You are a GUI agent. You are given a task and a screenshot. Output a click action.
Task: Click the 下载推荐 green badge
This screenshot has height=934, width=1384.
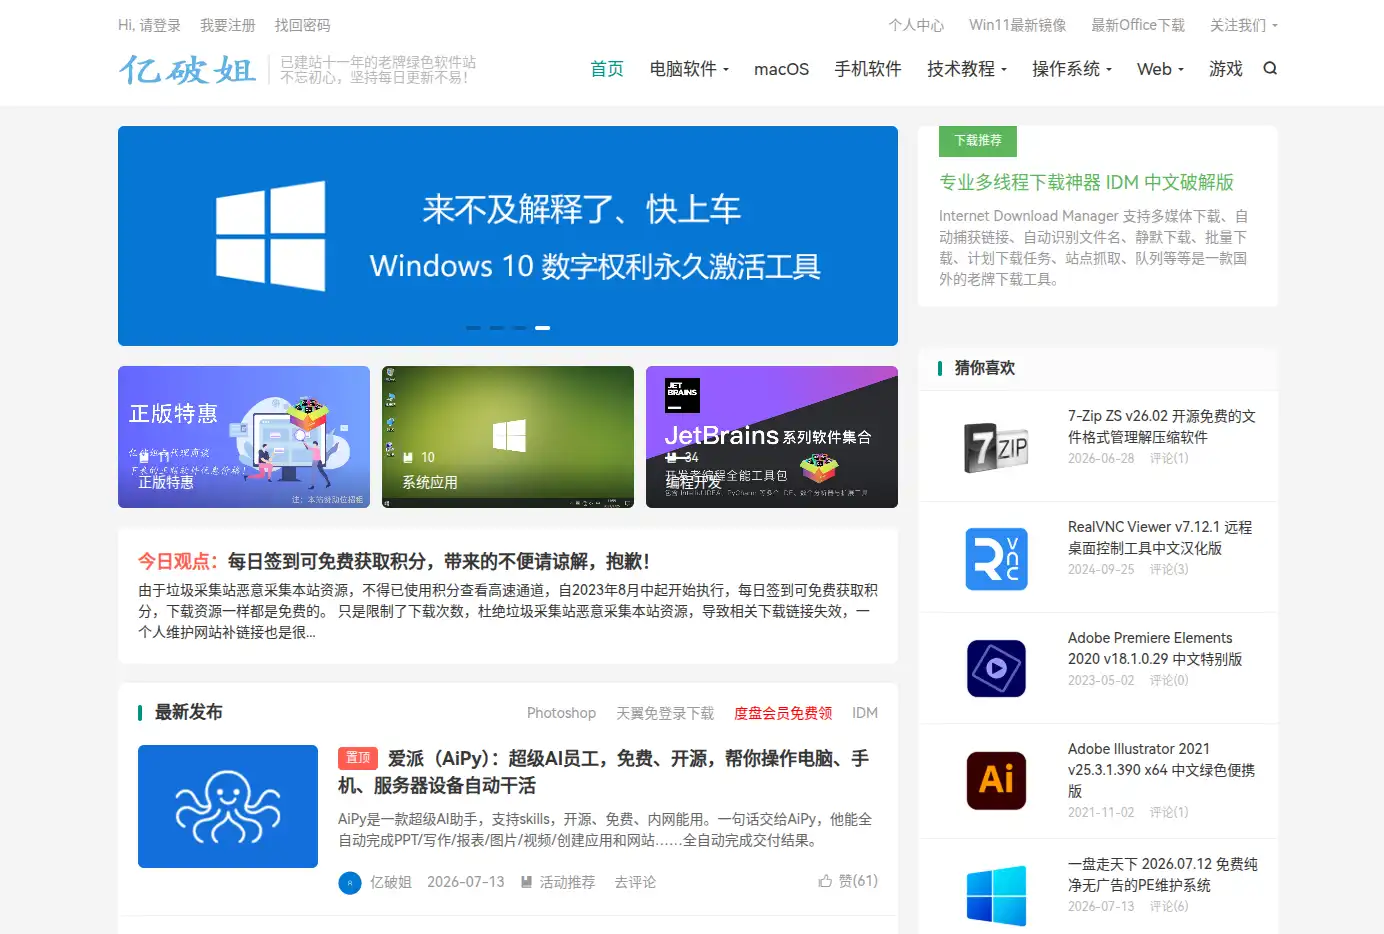(978, 141)
